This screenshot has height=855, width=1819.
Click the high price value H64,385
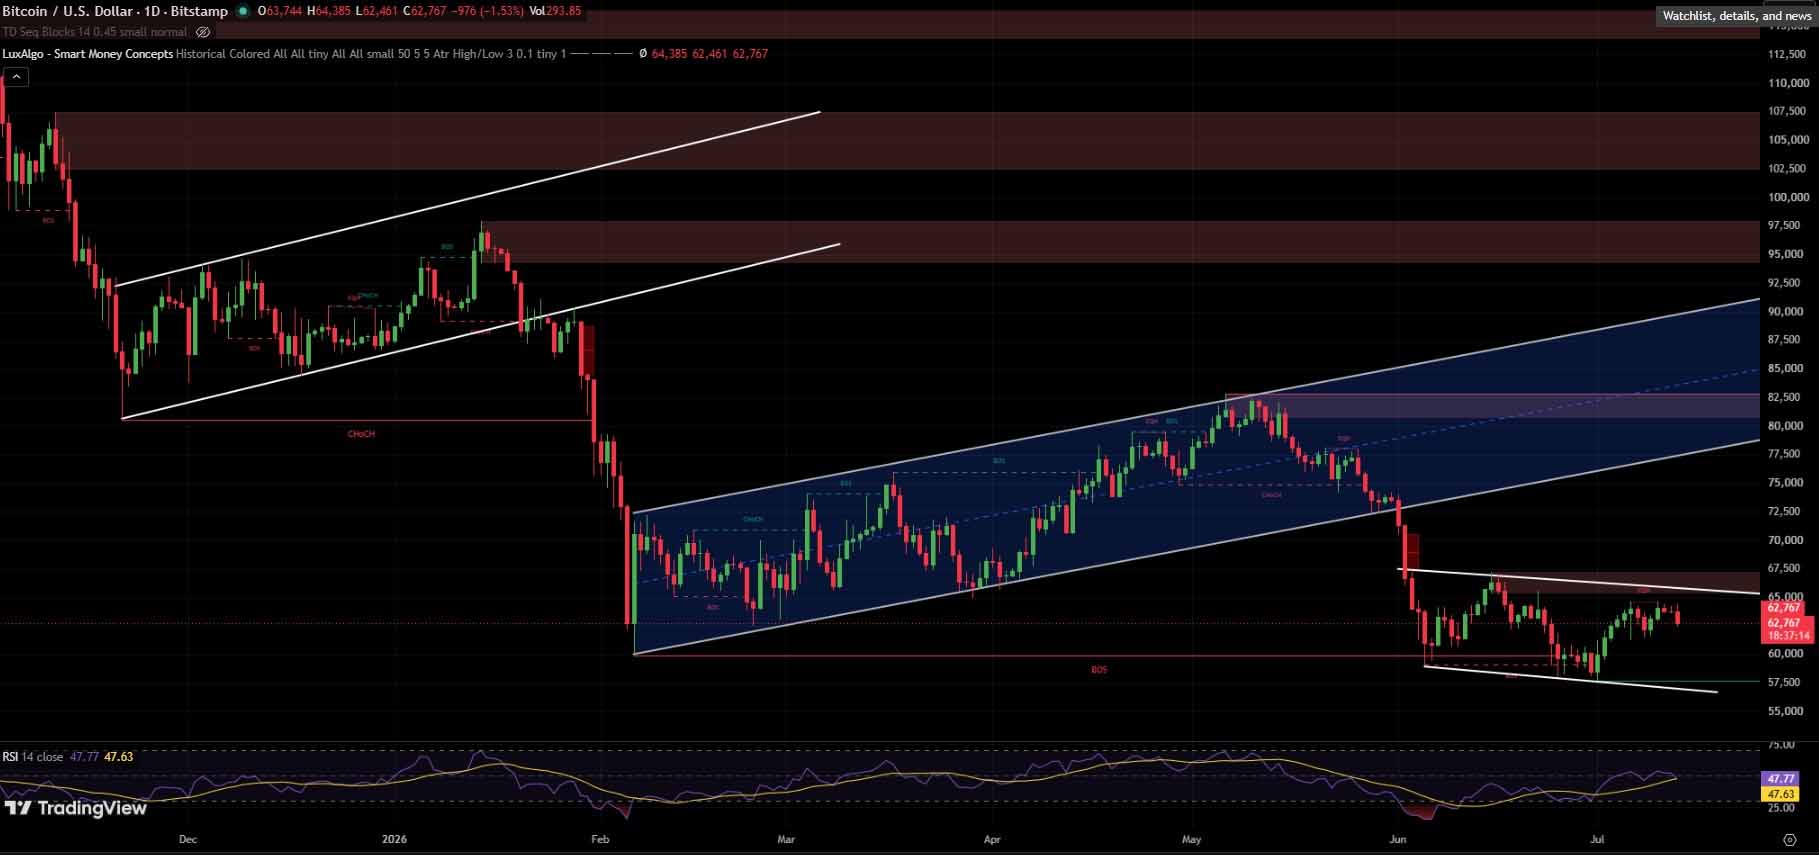(x=329, y=12)
